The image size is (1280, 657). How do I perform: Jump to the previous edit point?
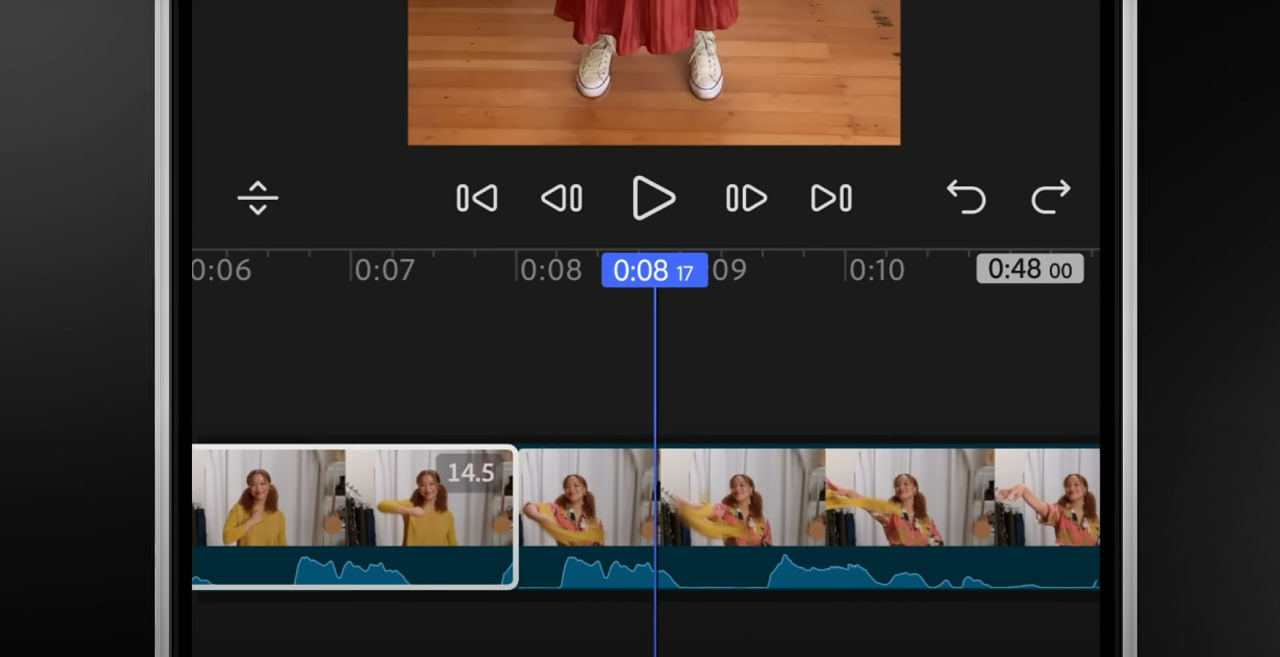(476, 198)
